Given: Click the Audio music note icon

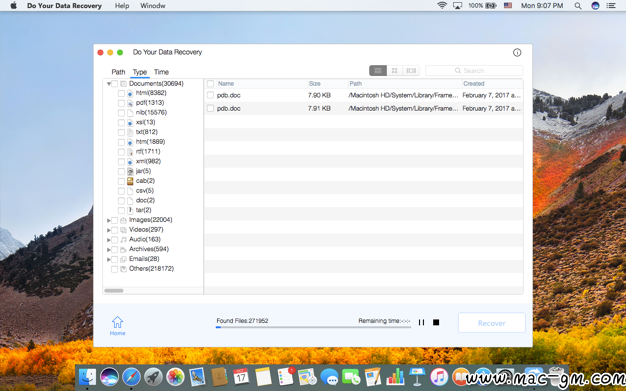Looking at the screenshot, I should 123,240.
